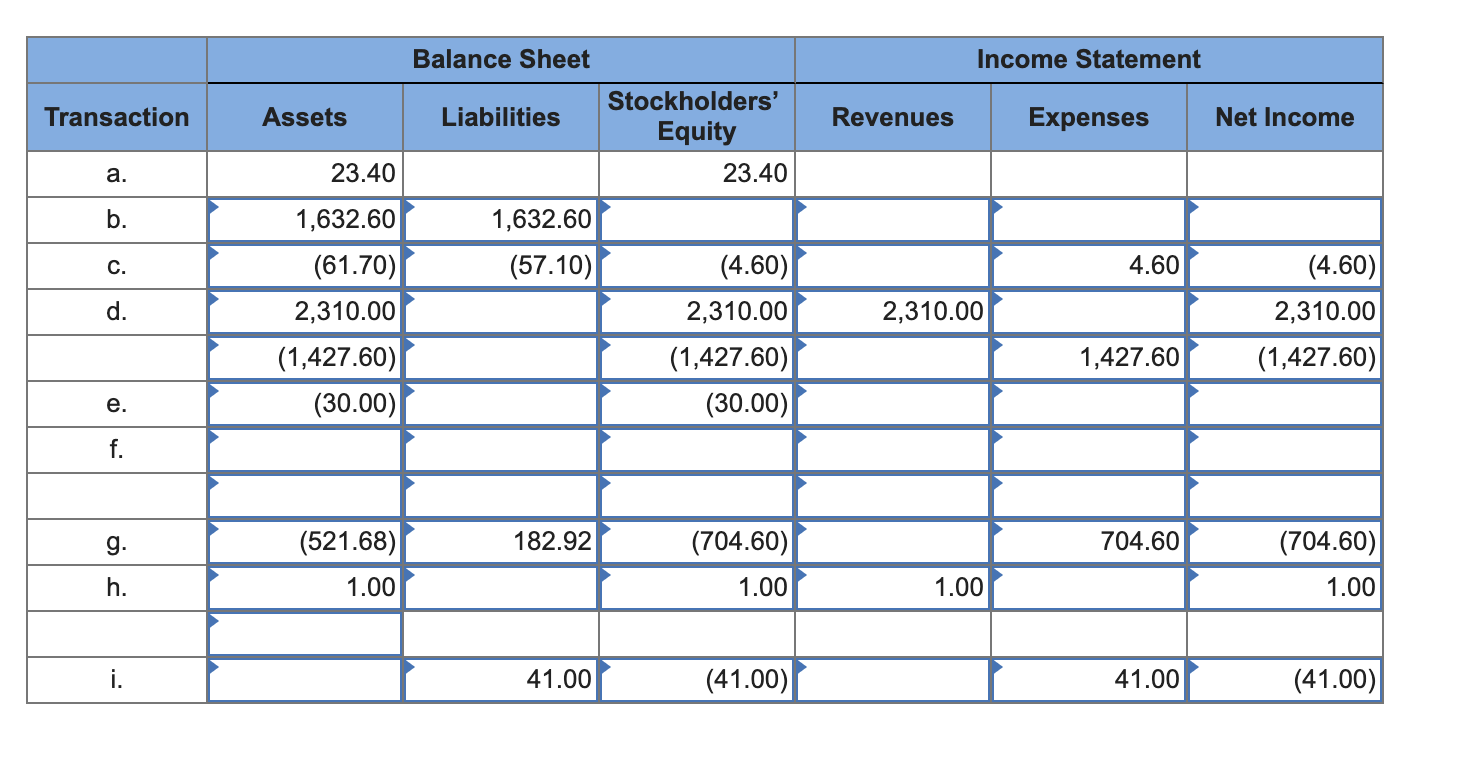Click the Assets column header
The height and width of the screenshot is (776, 1470).
304,117
